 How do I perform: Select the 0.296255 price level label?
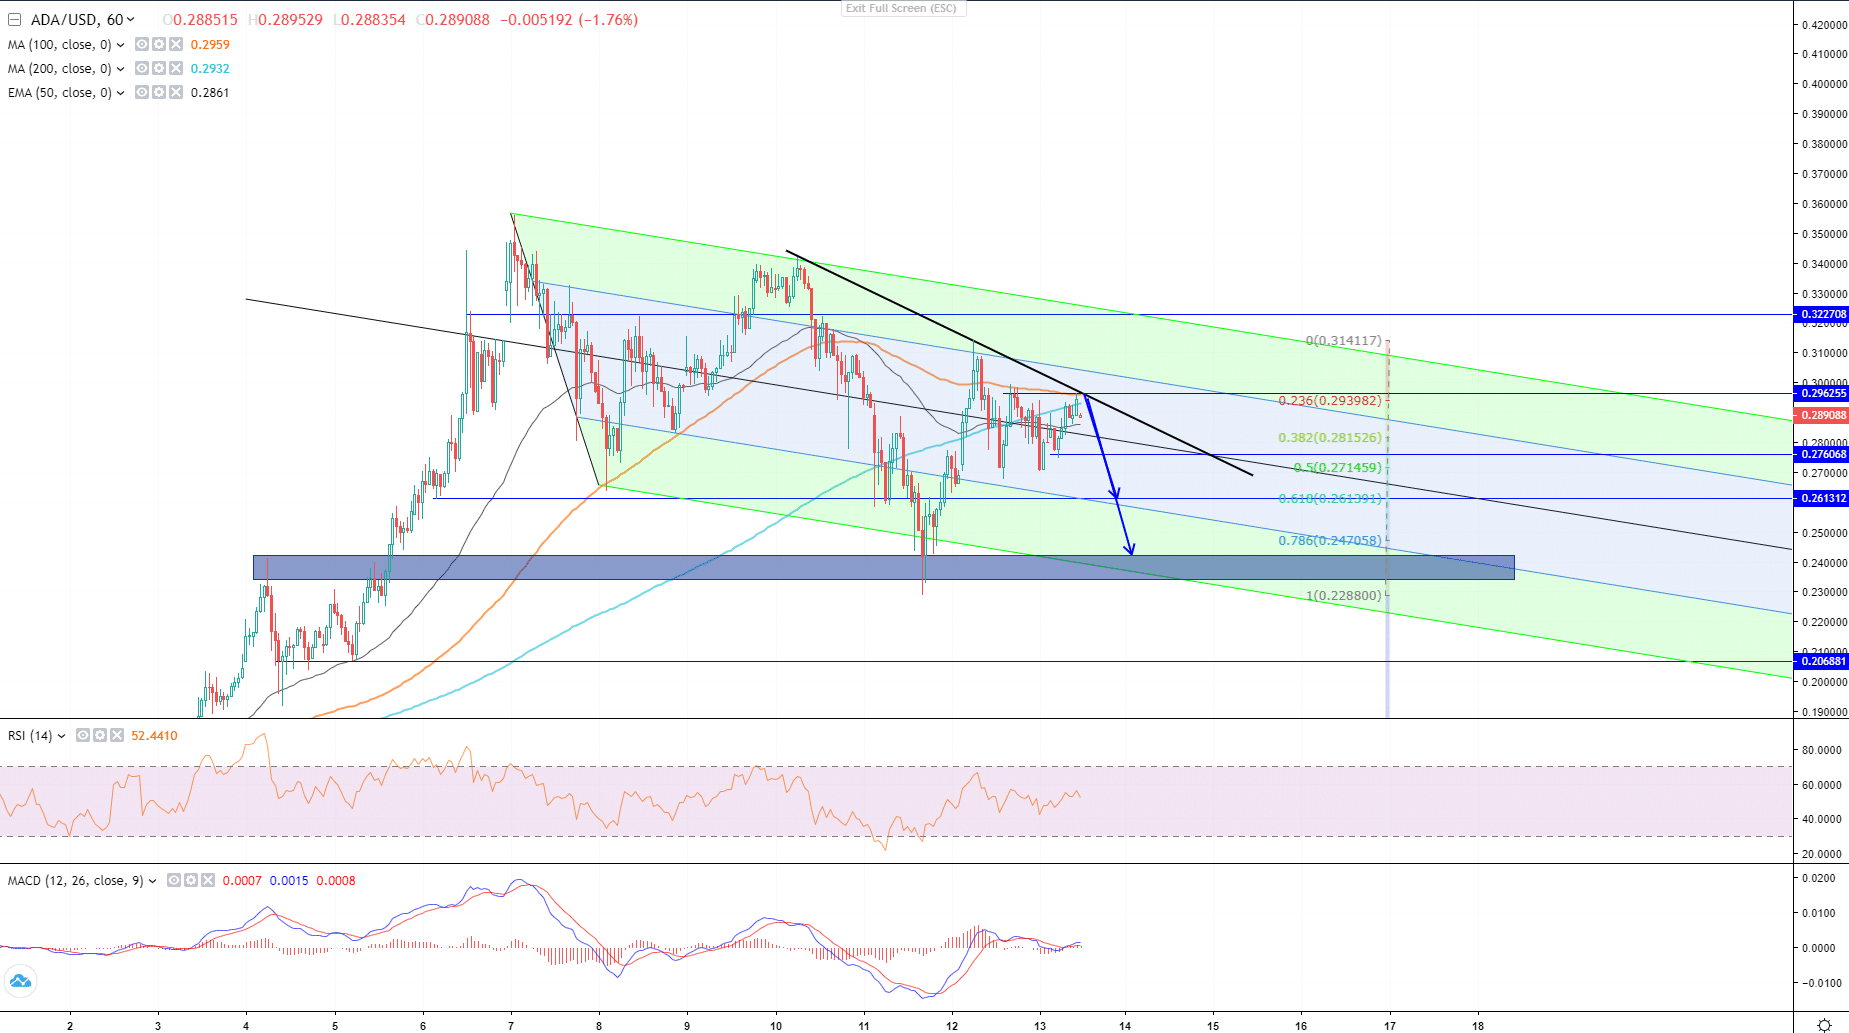click(1823, 394)
